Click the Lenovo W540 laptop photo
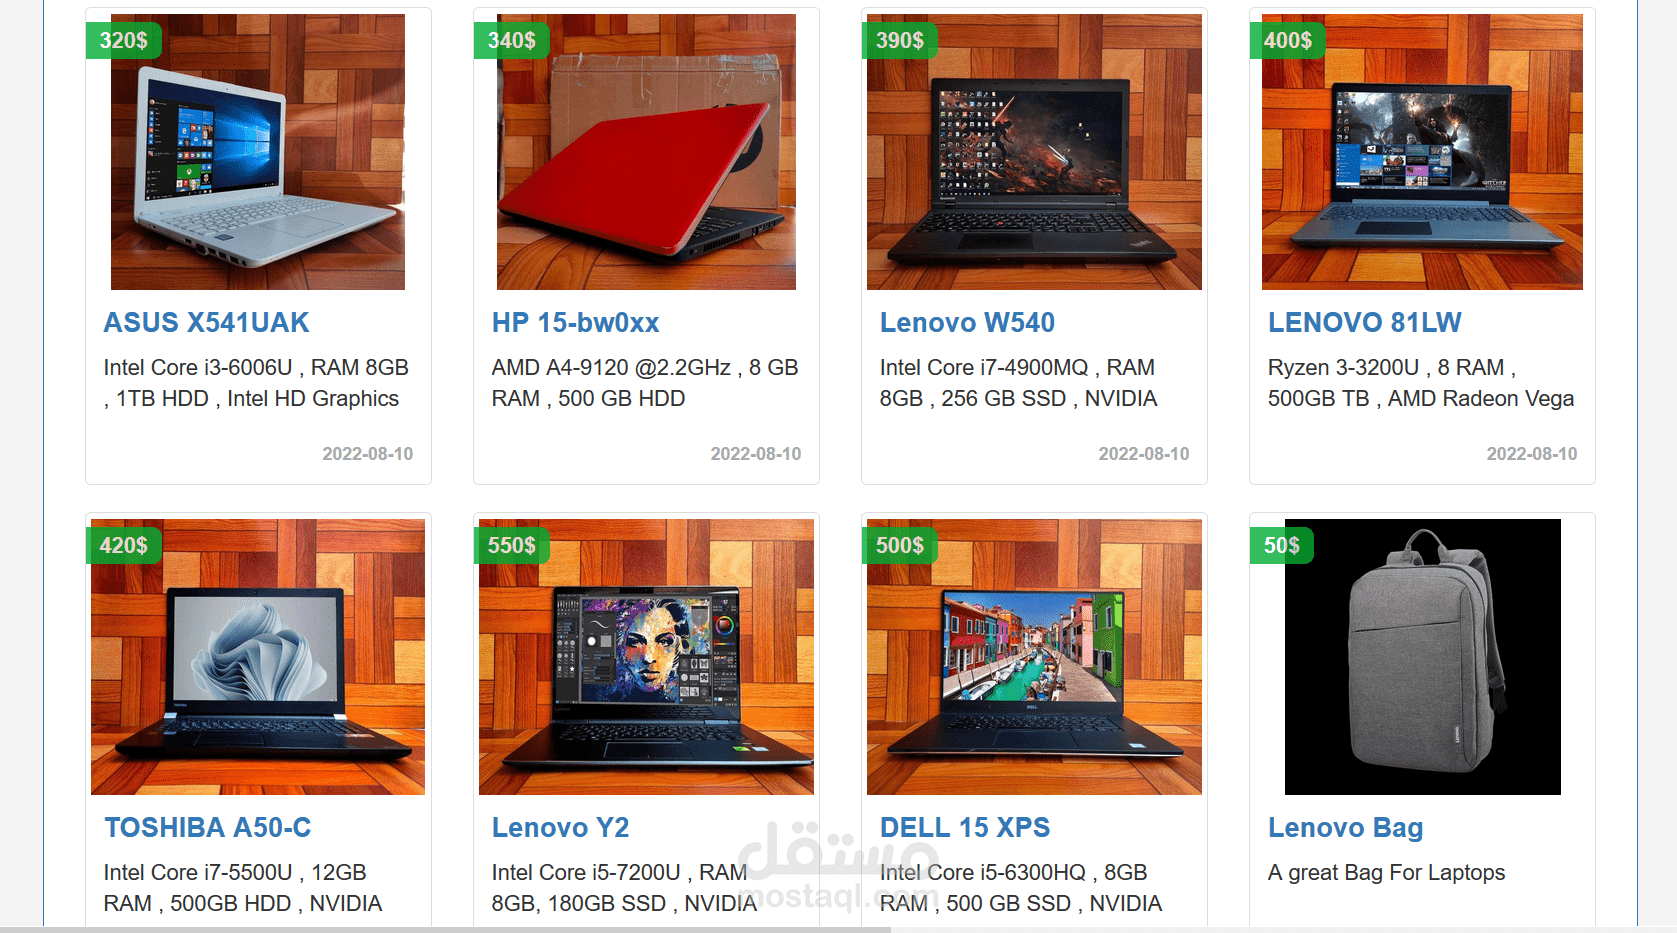1677x933 pixels. (x=1034, y=152)
